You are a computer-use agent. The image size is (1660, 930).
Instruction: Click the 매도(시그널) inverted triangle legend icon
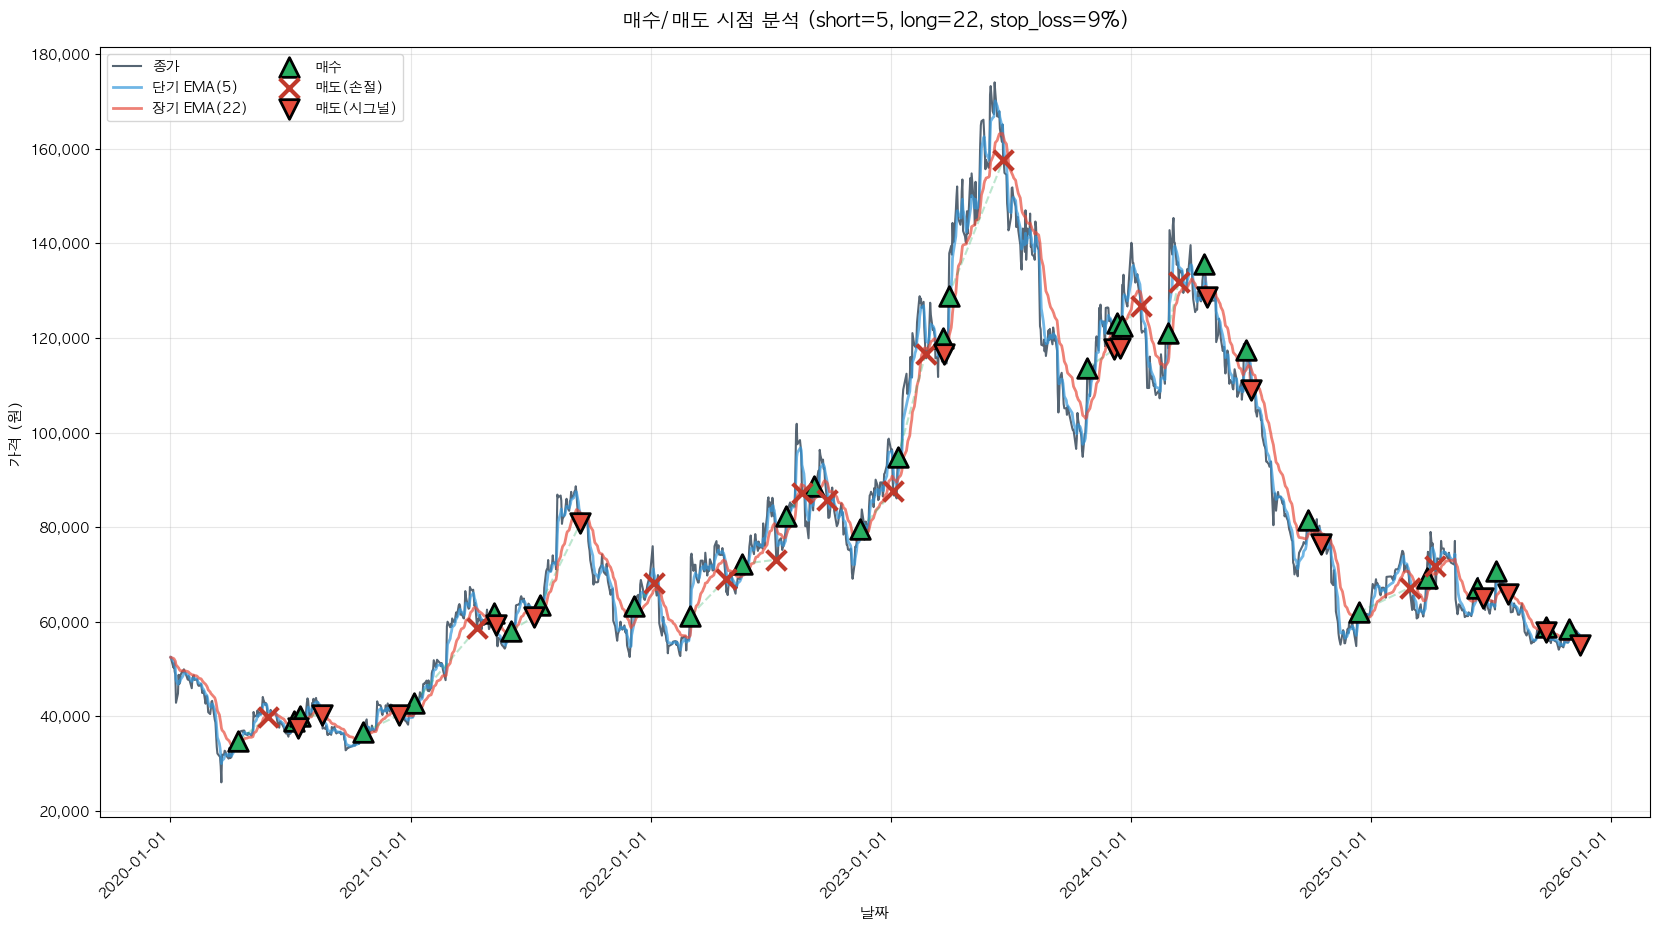289,109
